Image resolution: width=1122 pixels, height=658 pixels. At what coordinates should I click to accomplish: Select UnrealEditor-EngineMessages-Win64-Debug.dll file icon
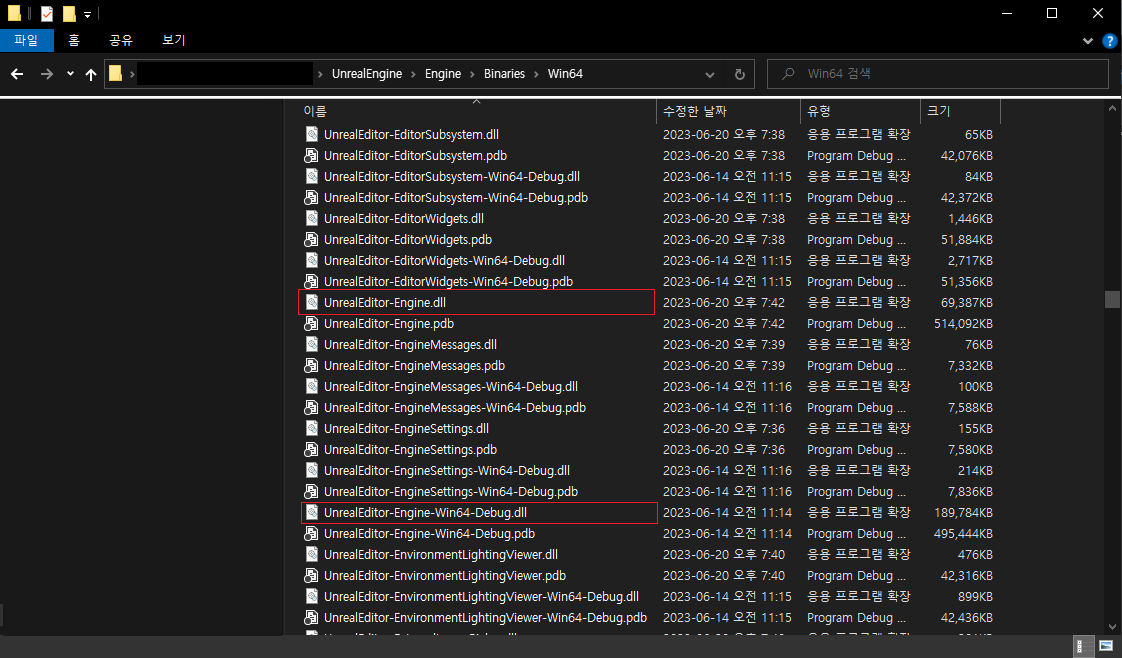(x=311, y=386)
